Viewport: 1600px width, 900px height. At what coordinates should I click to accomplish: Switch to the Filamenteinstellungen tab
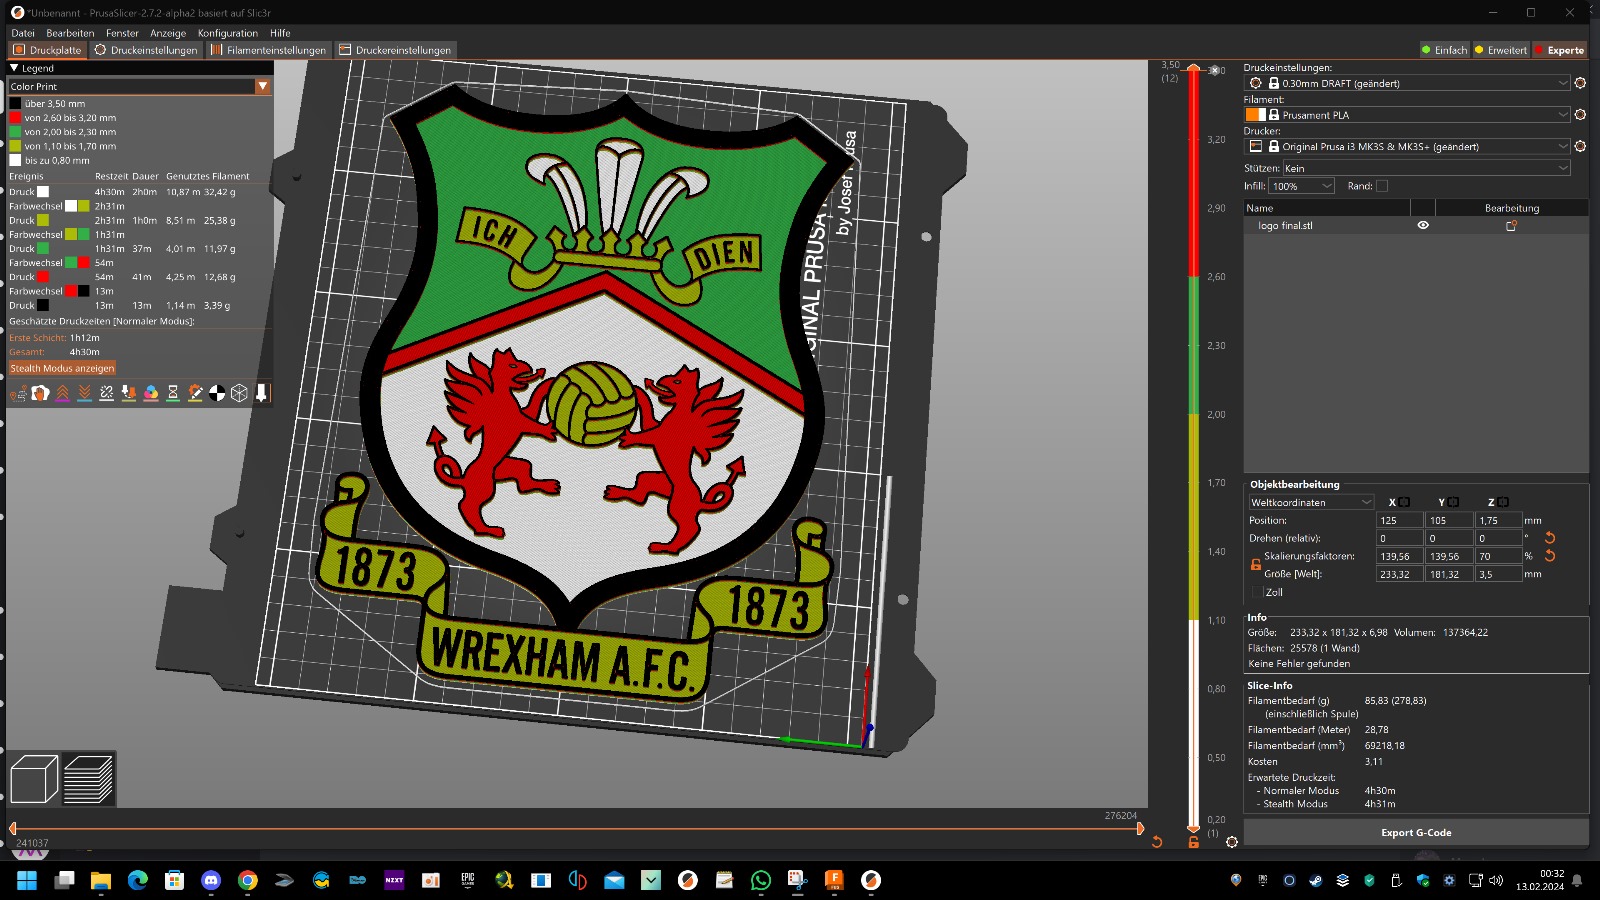(268, 50)
